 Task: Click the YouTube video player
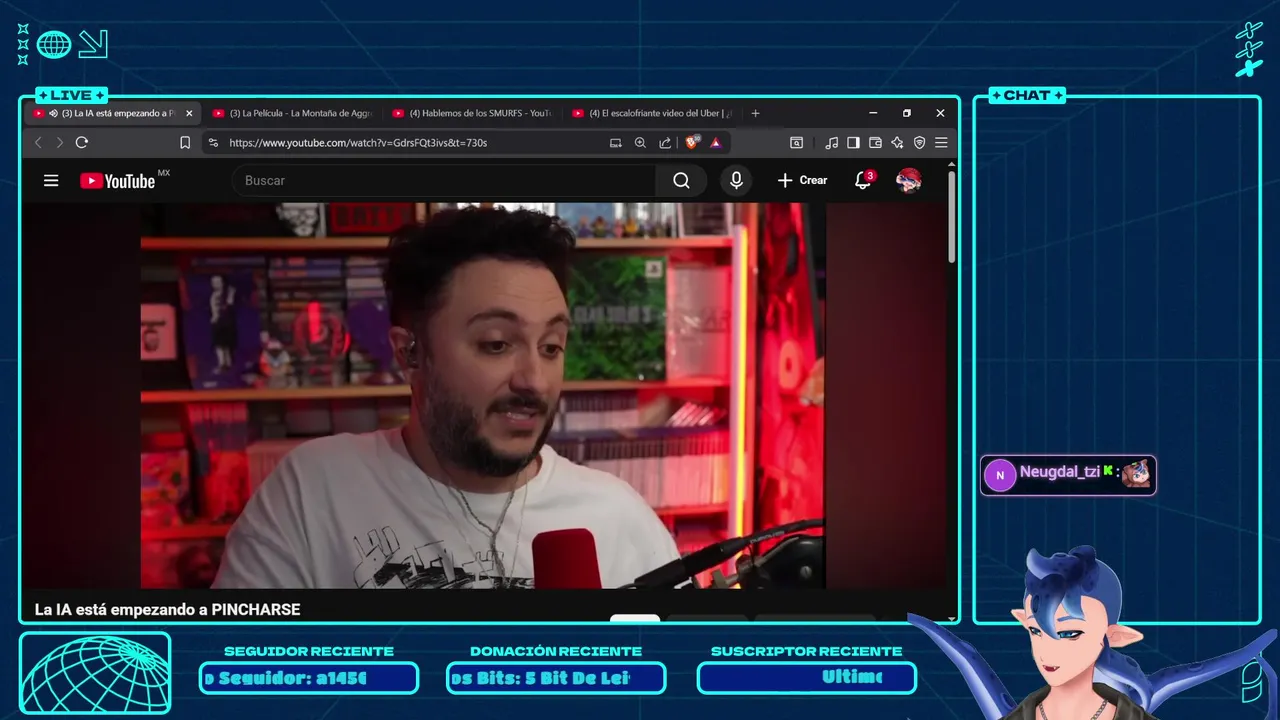[x=483, y=396]
